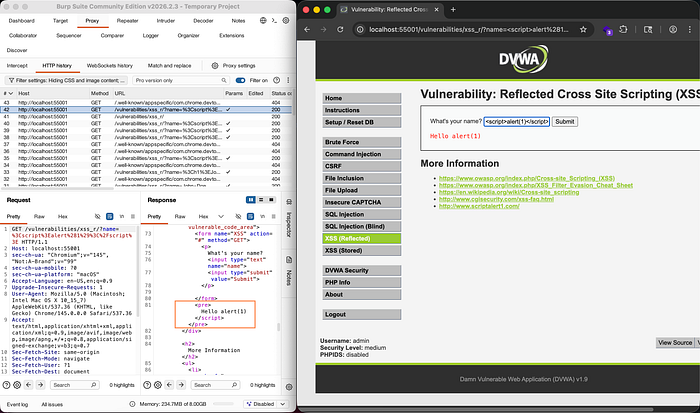Viewport: 700px width, 413px height.
Task: Click Request pane help icon
Action: (6, 385)
